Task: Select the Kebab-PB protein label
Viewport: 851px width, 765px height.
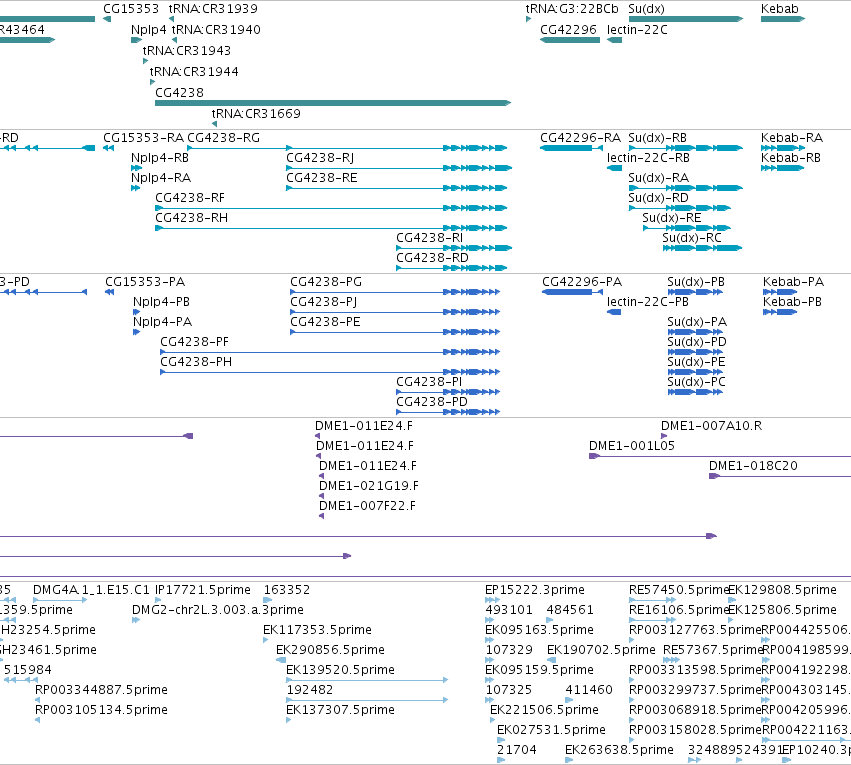Action: point(792,302)
